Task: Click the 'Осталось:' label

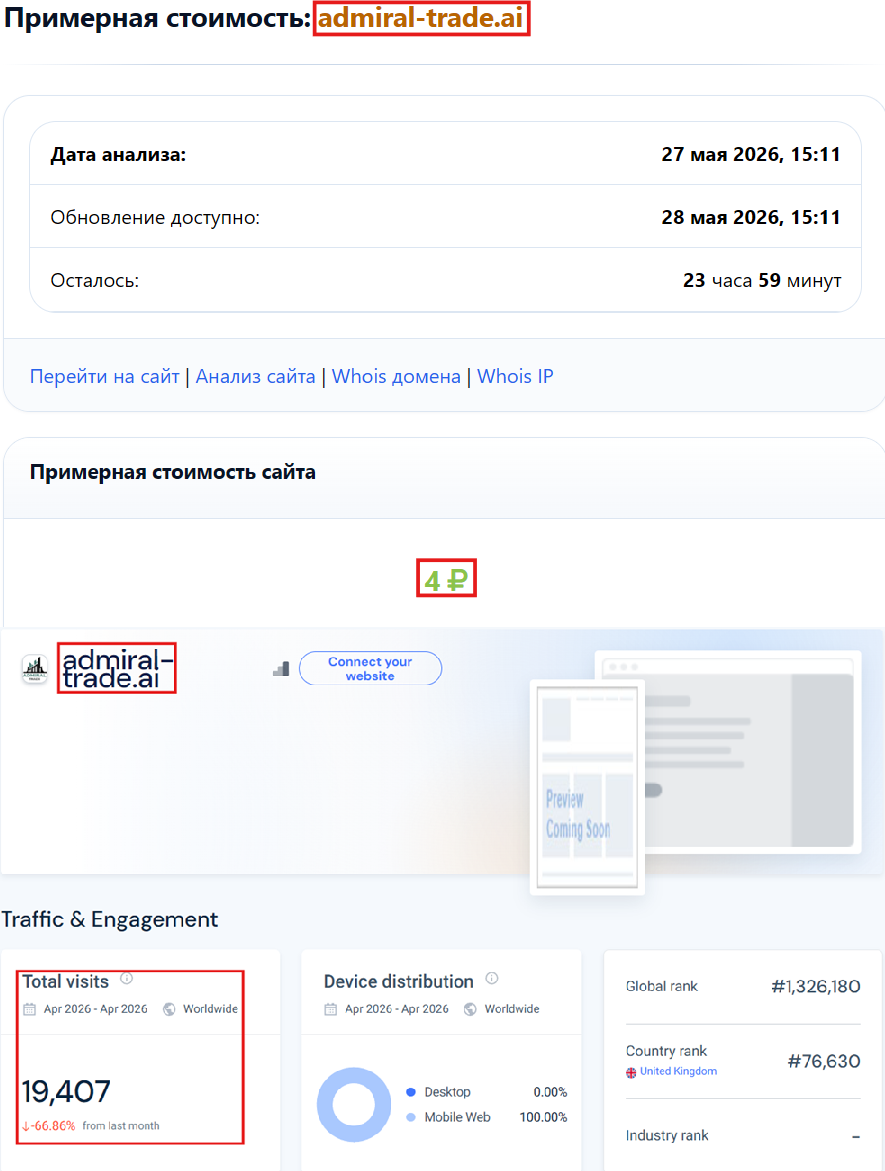Action: coord(95,281)
